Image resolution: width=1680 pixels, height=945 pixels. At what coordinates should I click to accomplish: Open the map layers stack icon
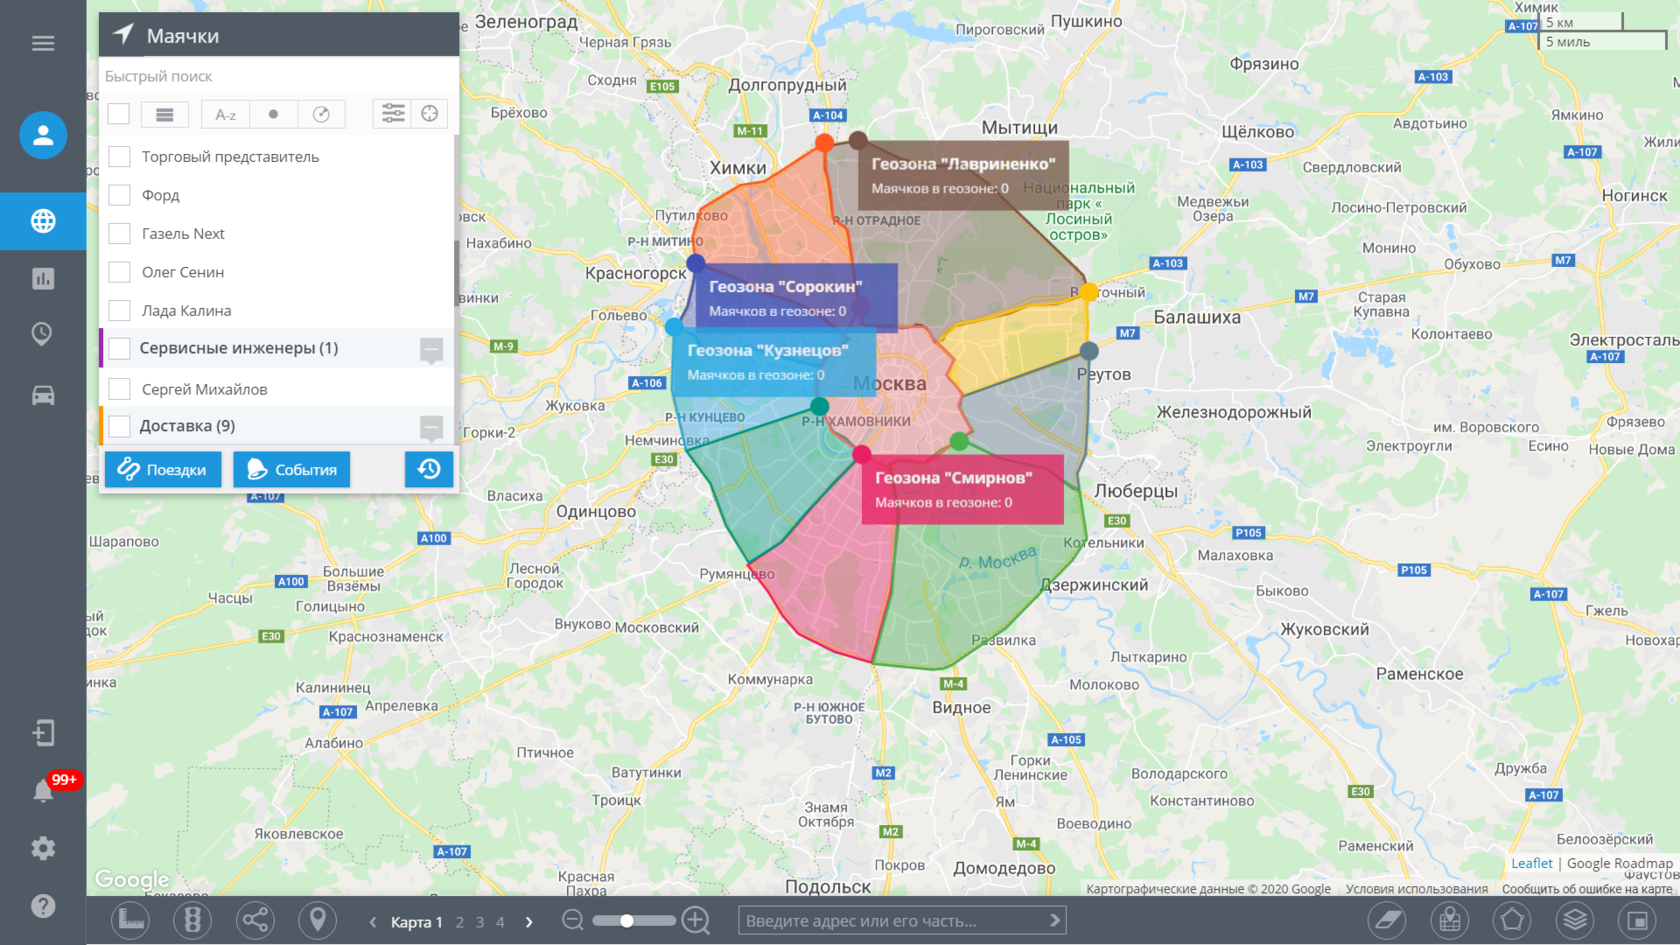[1575, 920]
